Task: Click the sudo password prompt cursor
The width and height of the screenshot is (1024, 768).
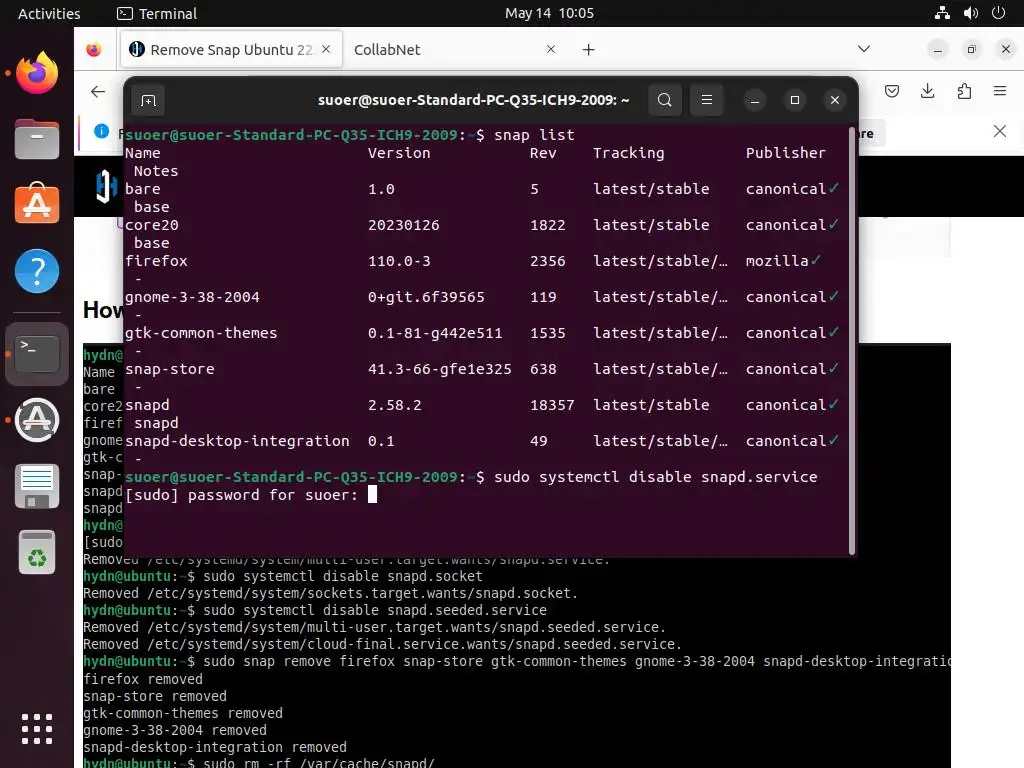Action: coord(372,494)
